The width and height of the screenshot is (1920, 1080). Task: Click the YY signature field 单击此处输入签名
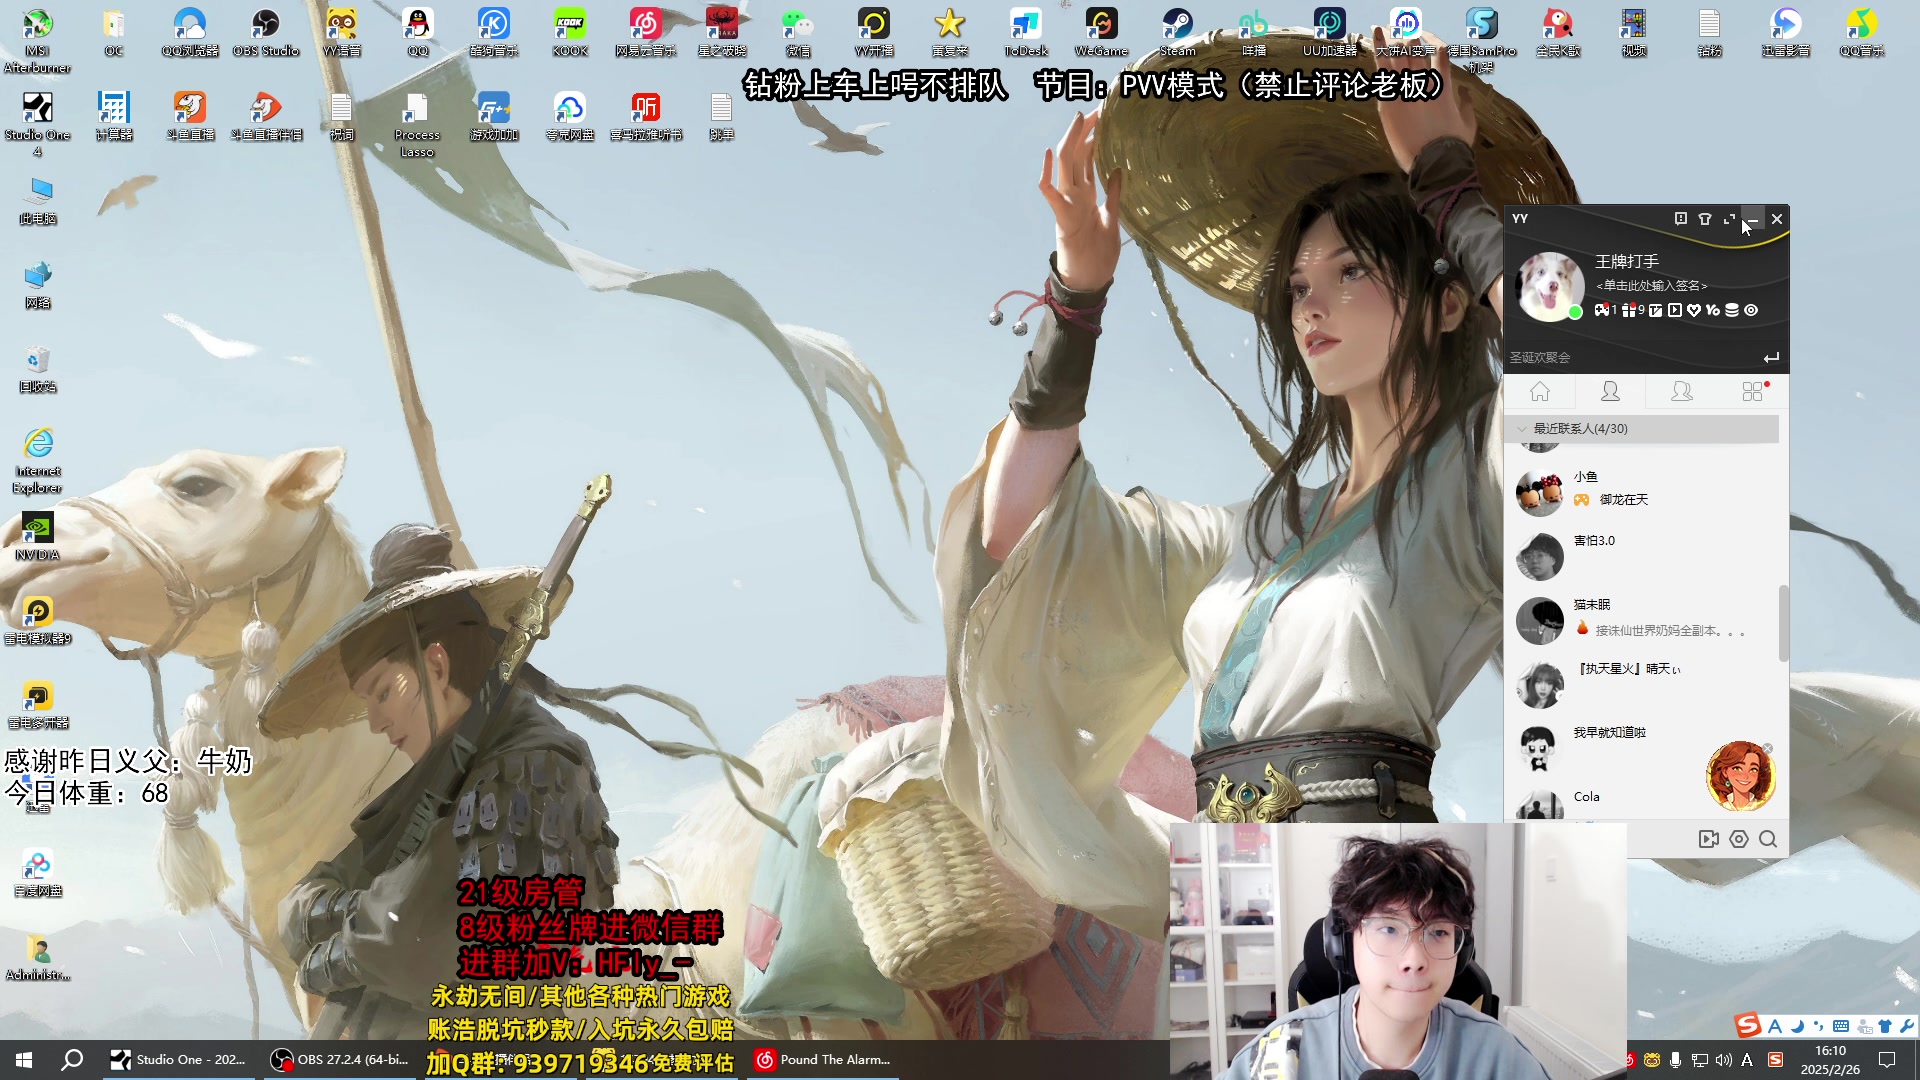[1651, 286]
